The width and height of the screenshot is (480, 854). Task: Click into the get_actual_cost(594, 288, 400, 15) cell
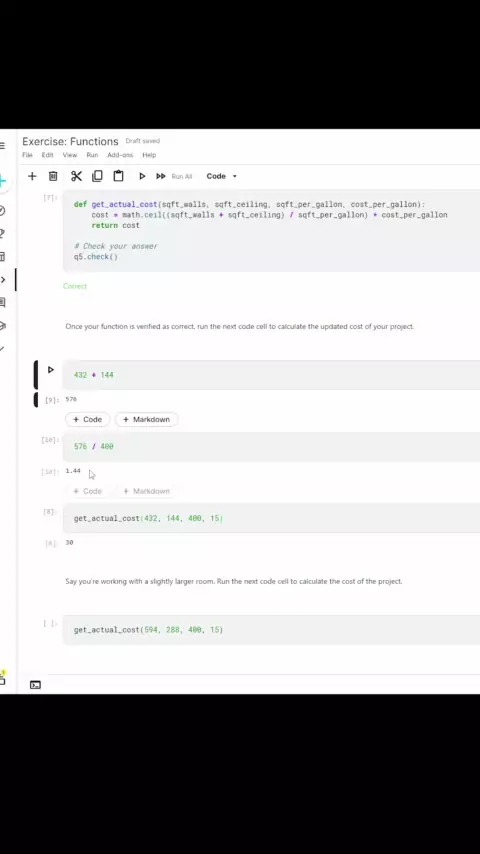pyautogui.click(x=271, y=630)
